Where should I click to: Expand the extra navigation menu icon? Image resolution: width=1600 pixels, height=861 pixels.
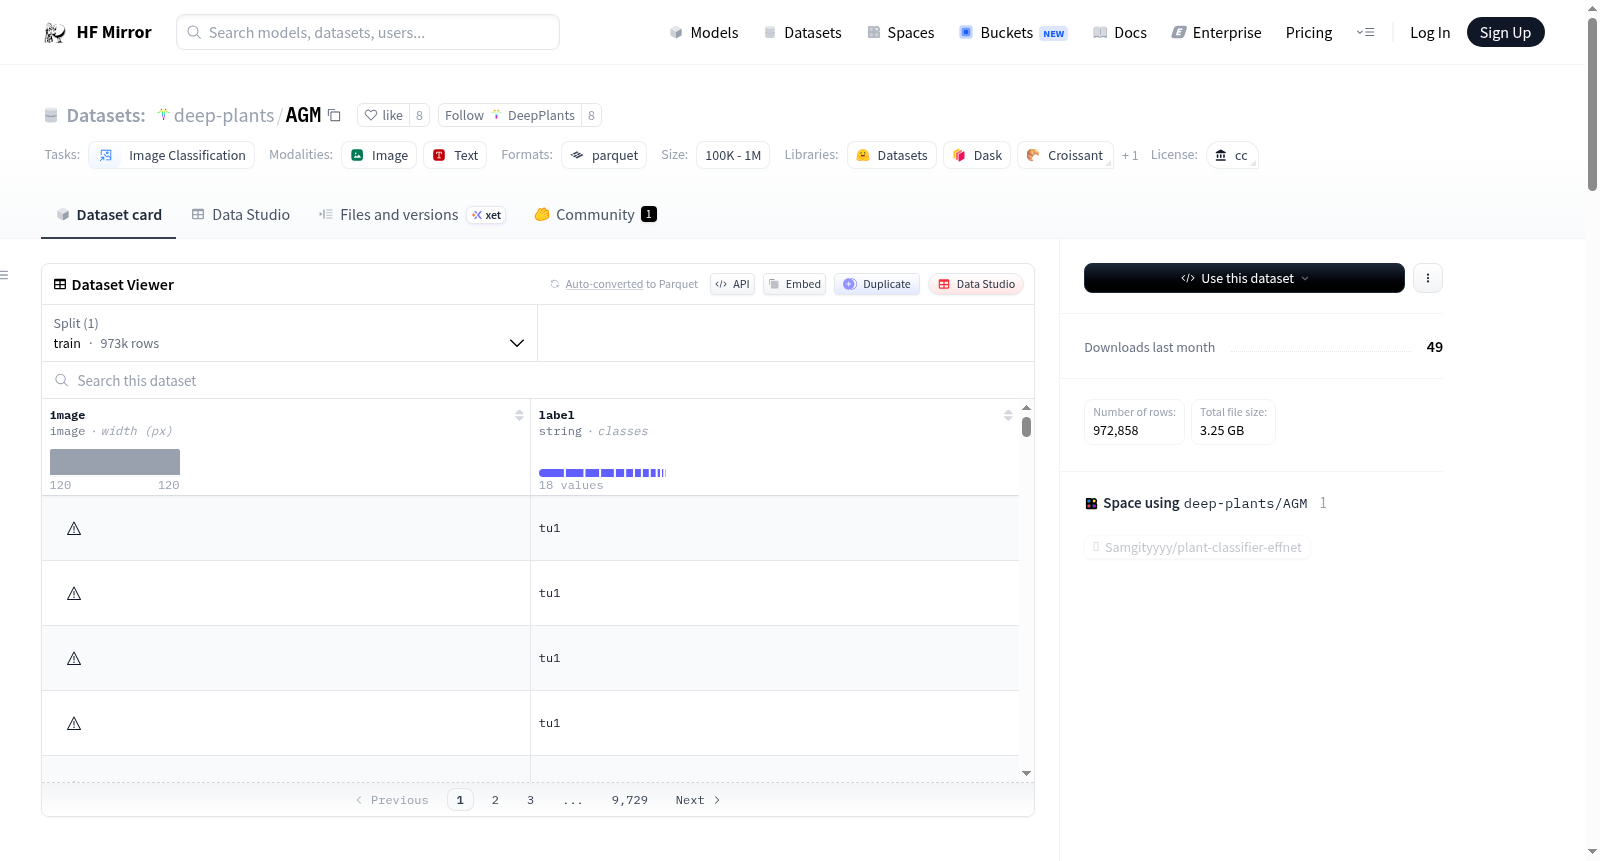click(1365, 32)
